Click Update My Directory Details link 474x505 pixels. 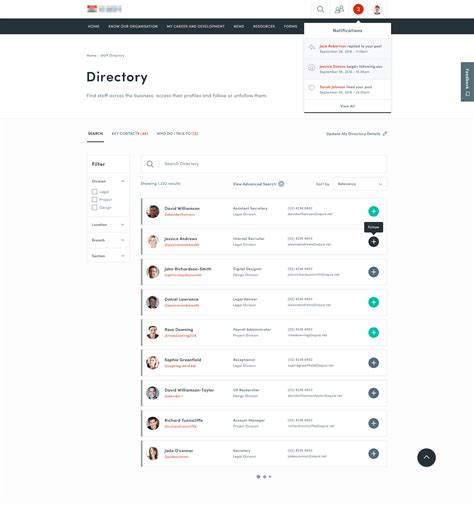click(x=353, y=134)
